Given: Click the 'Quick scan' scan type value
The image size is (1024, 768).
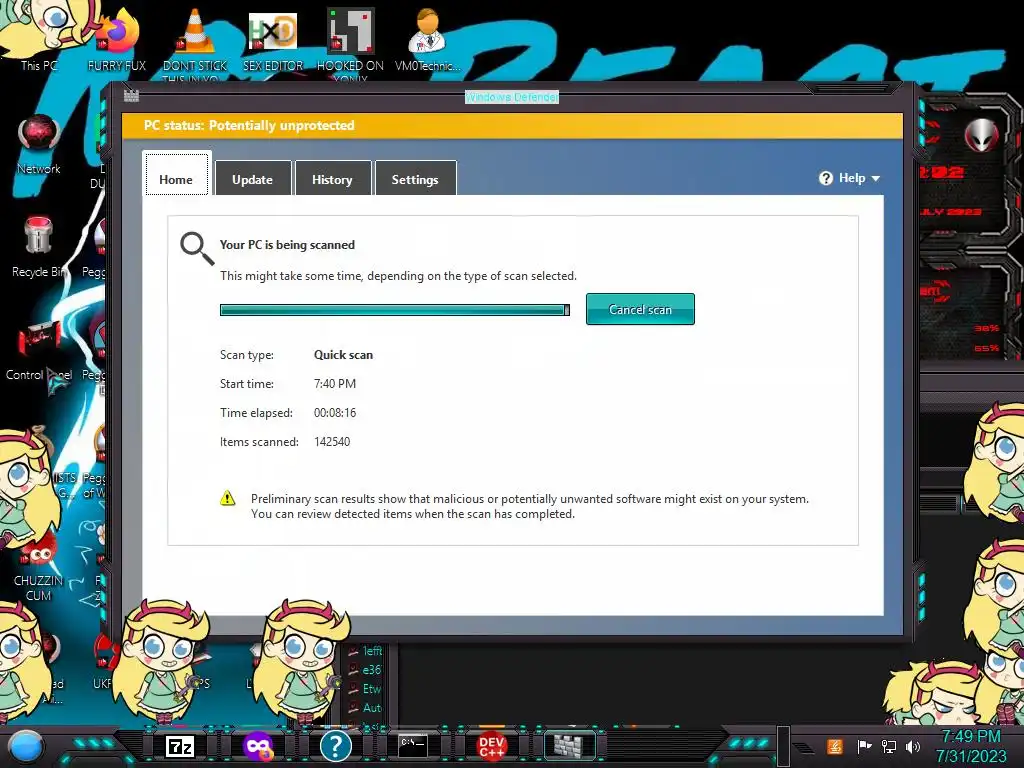Looking at the screenshot, I should pyautogui.click(x=344, y=355).
